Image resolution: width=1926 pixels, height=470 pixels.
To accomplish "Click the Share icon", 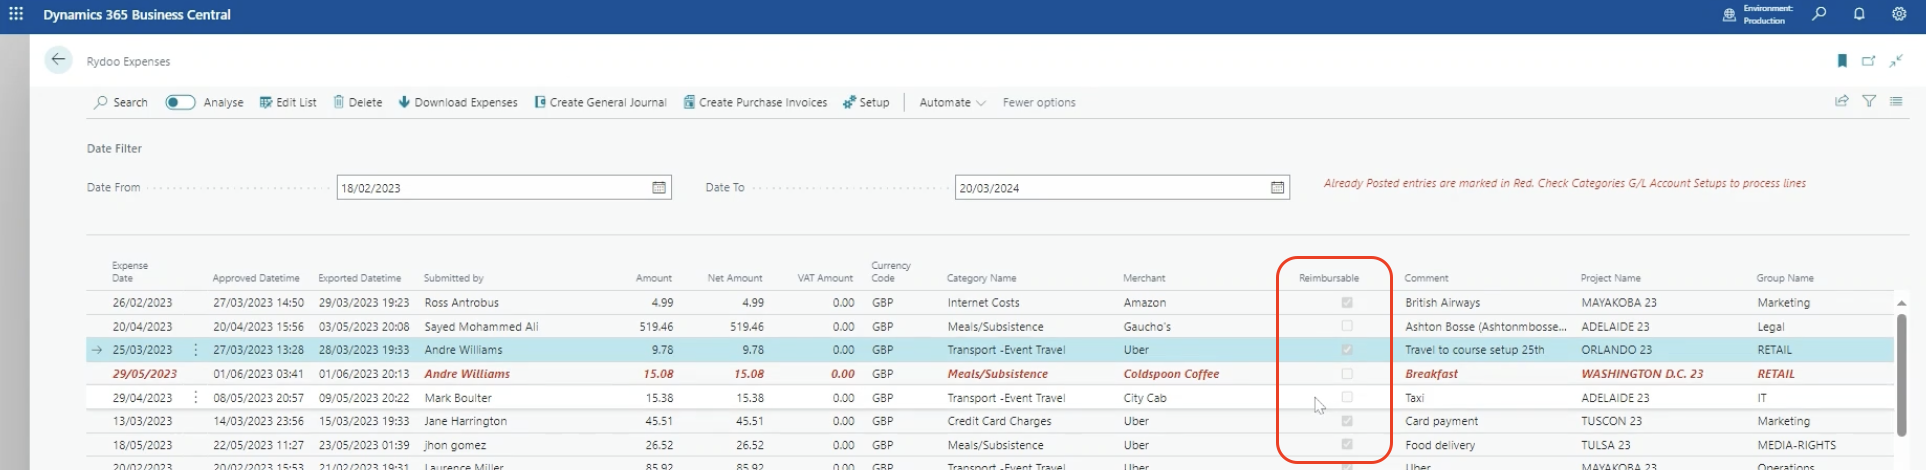I will click(x=1841, y=101).
